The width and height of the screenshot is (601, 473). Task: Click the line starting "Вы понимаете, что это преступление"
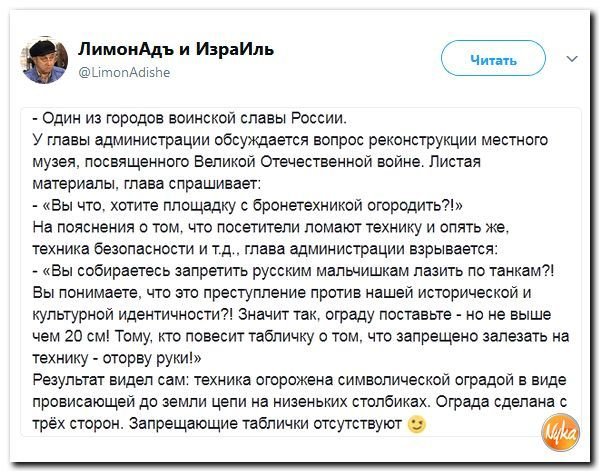click(282, 293)
